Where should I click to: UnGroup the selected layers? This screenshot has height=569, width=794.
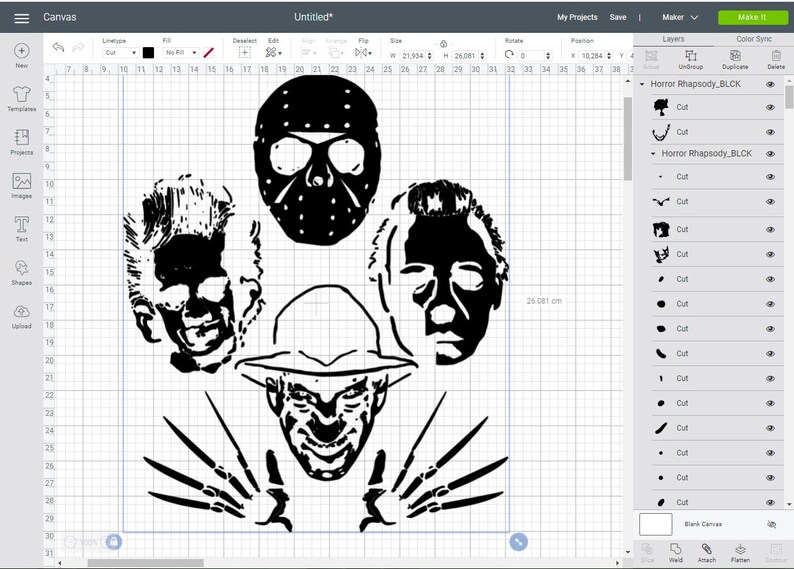click(691, 60)
